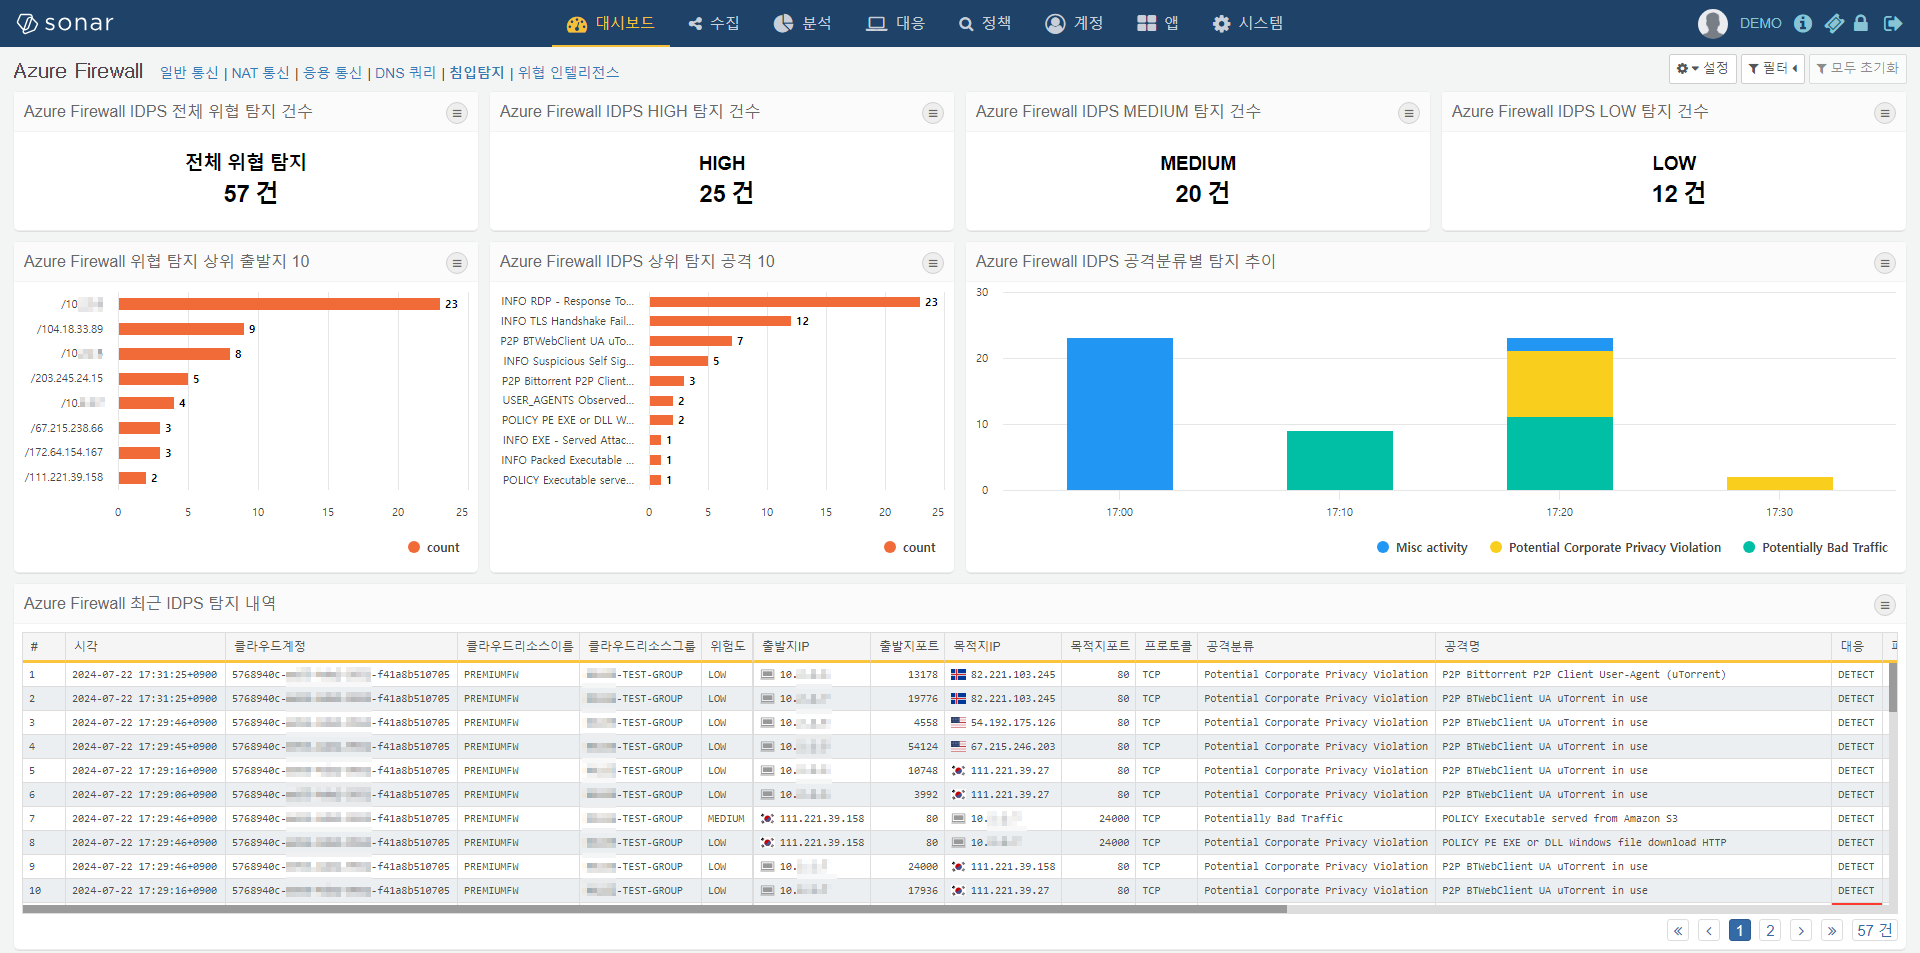Open the DNS 쿼리 link
Image resolution: width=1920 pixels, height=953 pixels.
405,72
